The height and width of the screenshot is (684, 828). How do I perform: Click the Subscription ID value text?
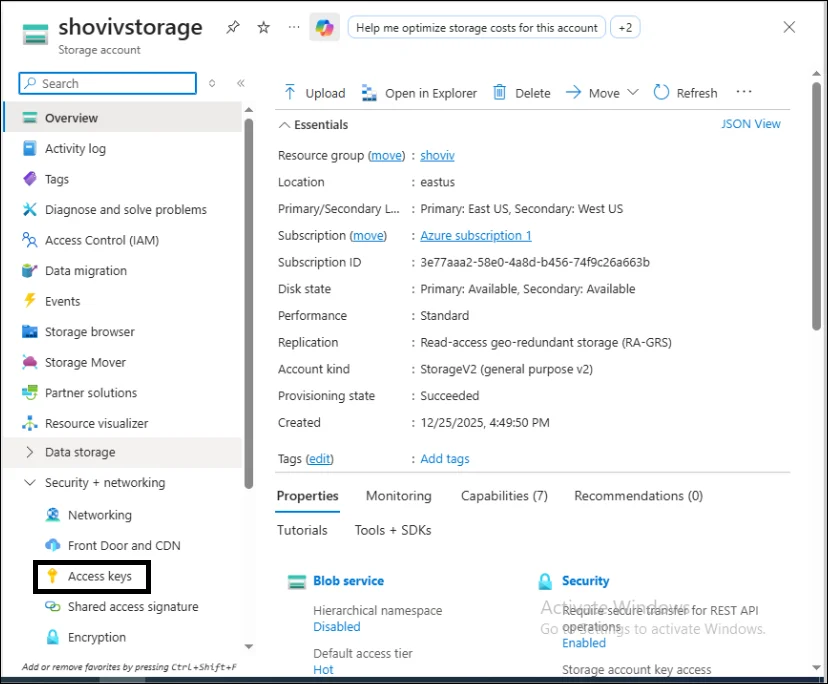535,262
